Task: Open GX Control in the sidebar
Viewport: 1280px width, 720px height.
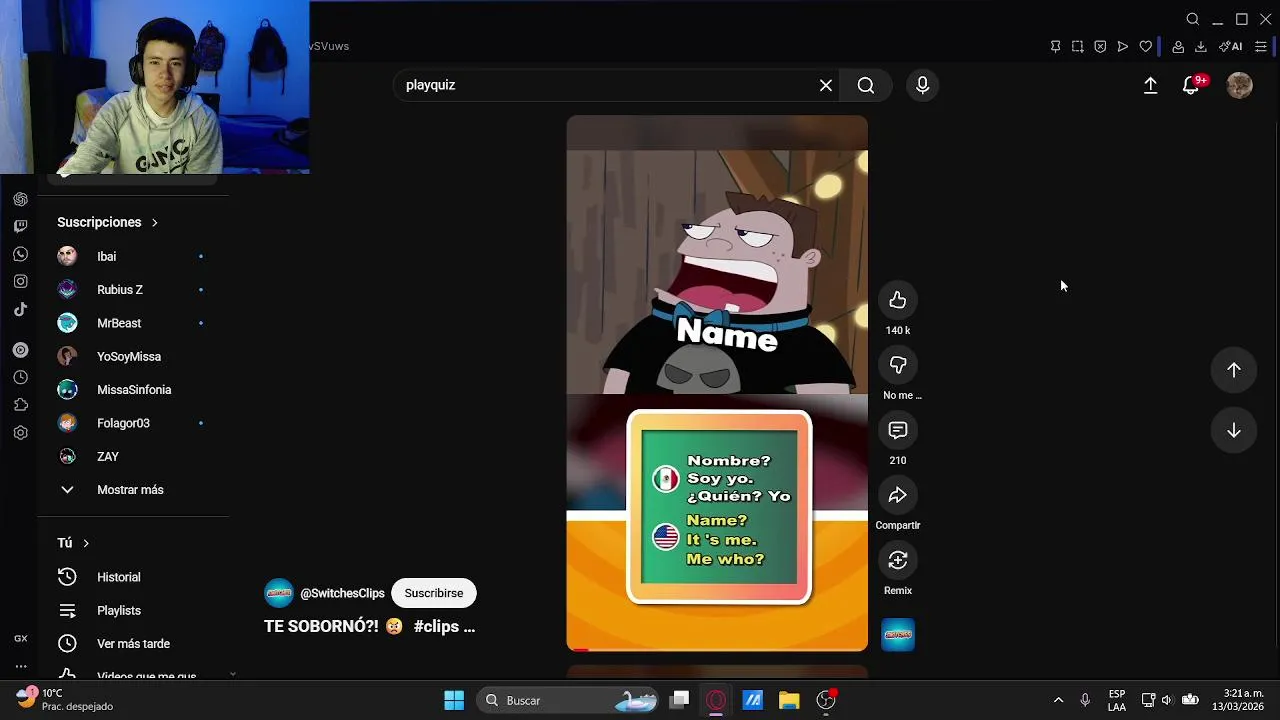Action: (20, 638)
